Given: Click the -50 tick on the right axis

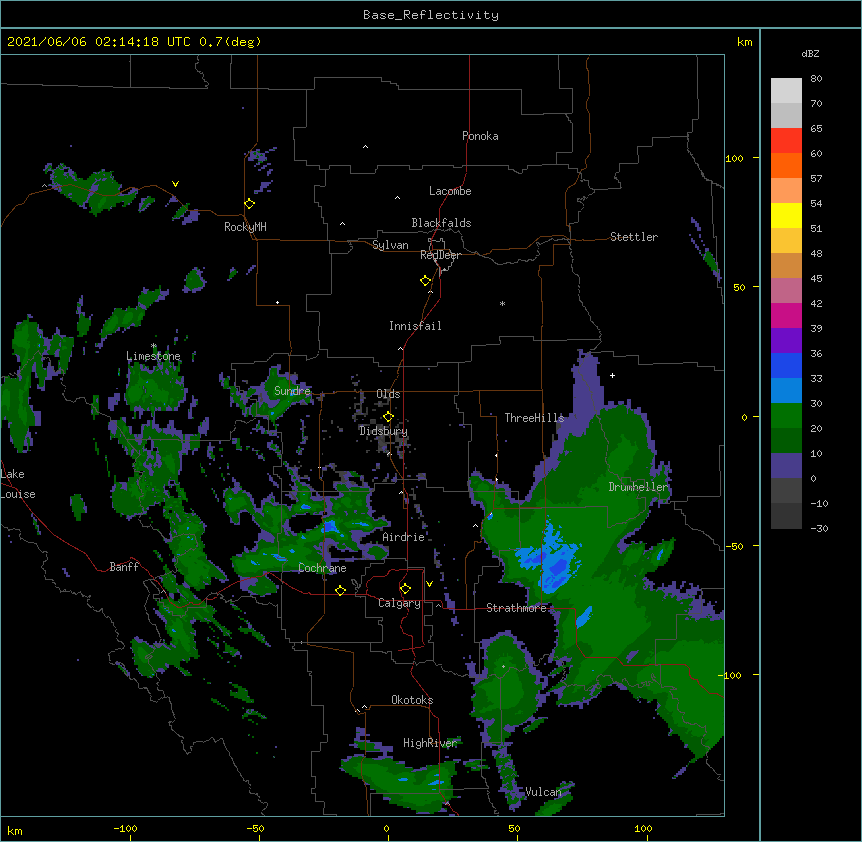Looking at the screenshot, I should coord(735,546).
